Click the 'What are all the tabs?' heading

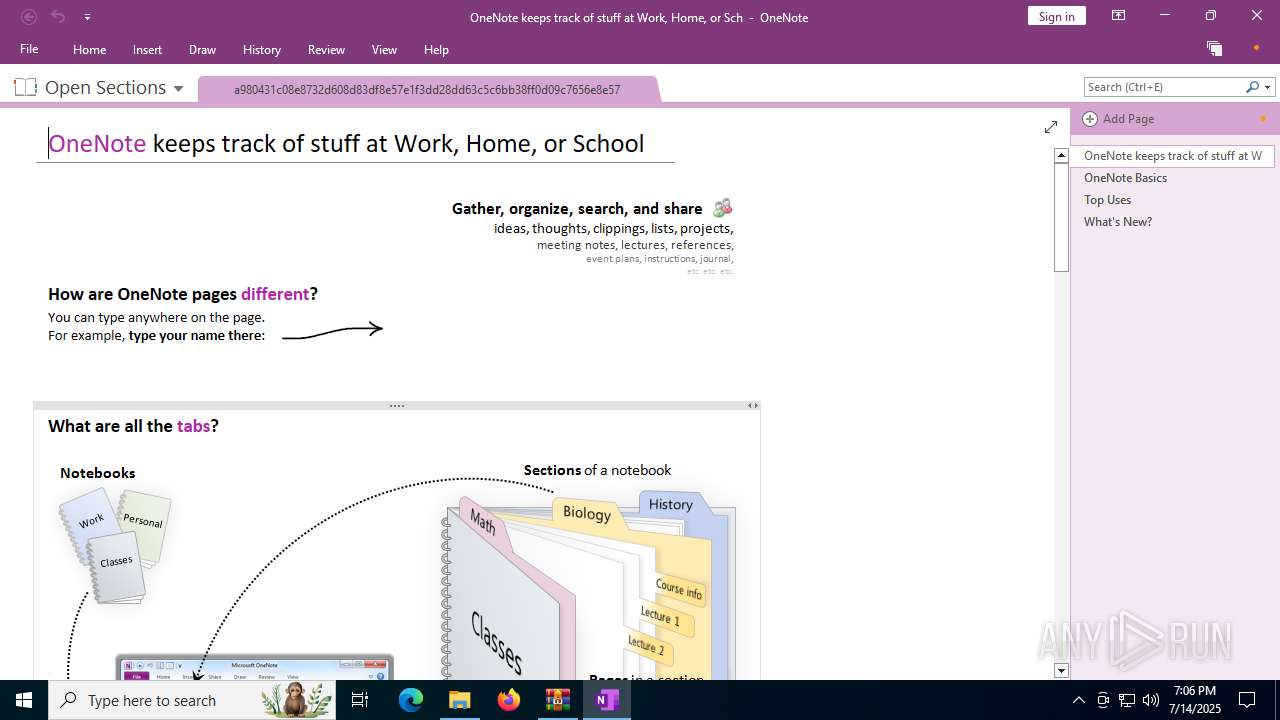pyautogui.click(x=133, y=426)
